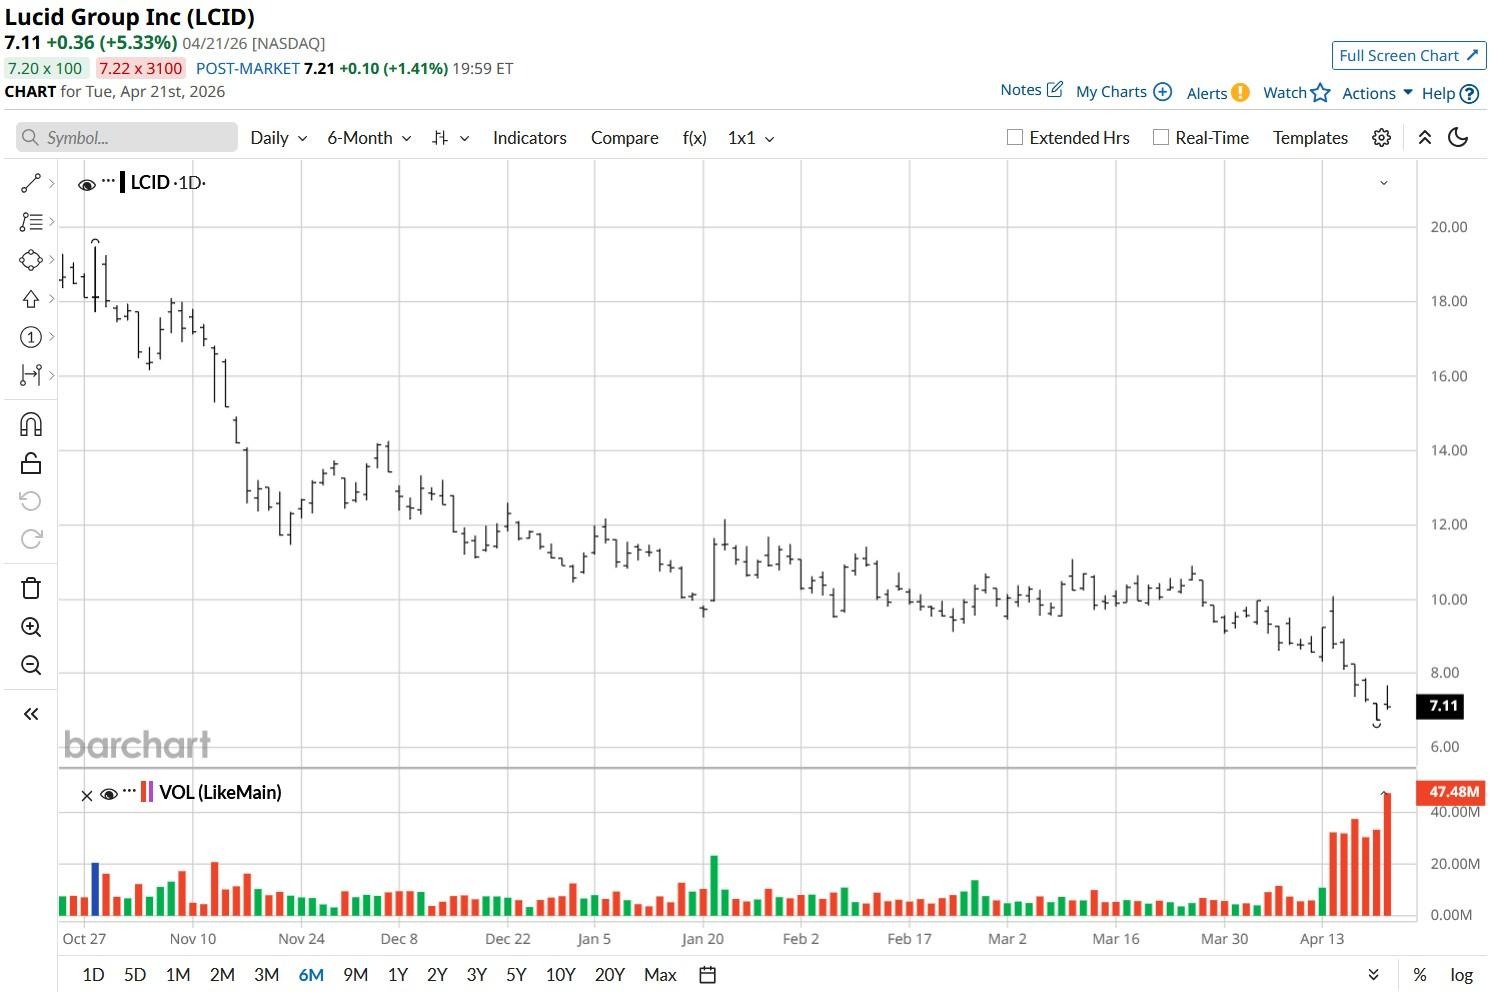Select the trend line drawing tool

tap(31, 183)
